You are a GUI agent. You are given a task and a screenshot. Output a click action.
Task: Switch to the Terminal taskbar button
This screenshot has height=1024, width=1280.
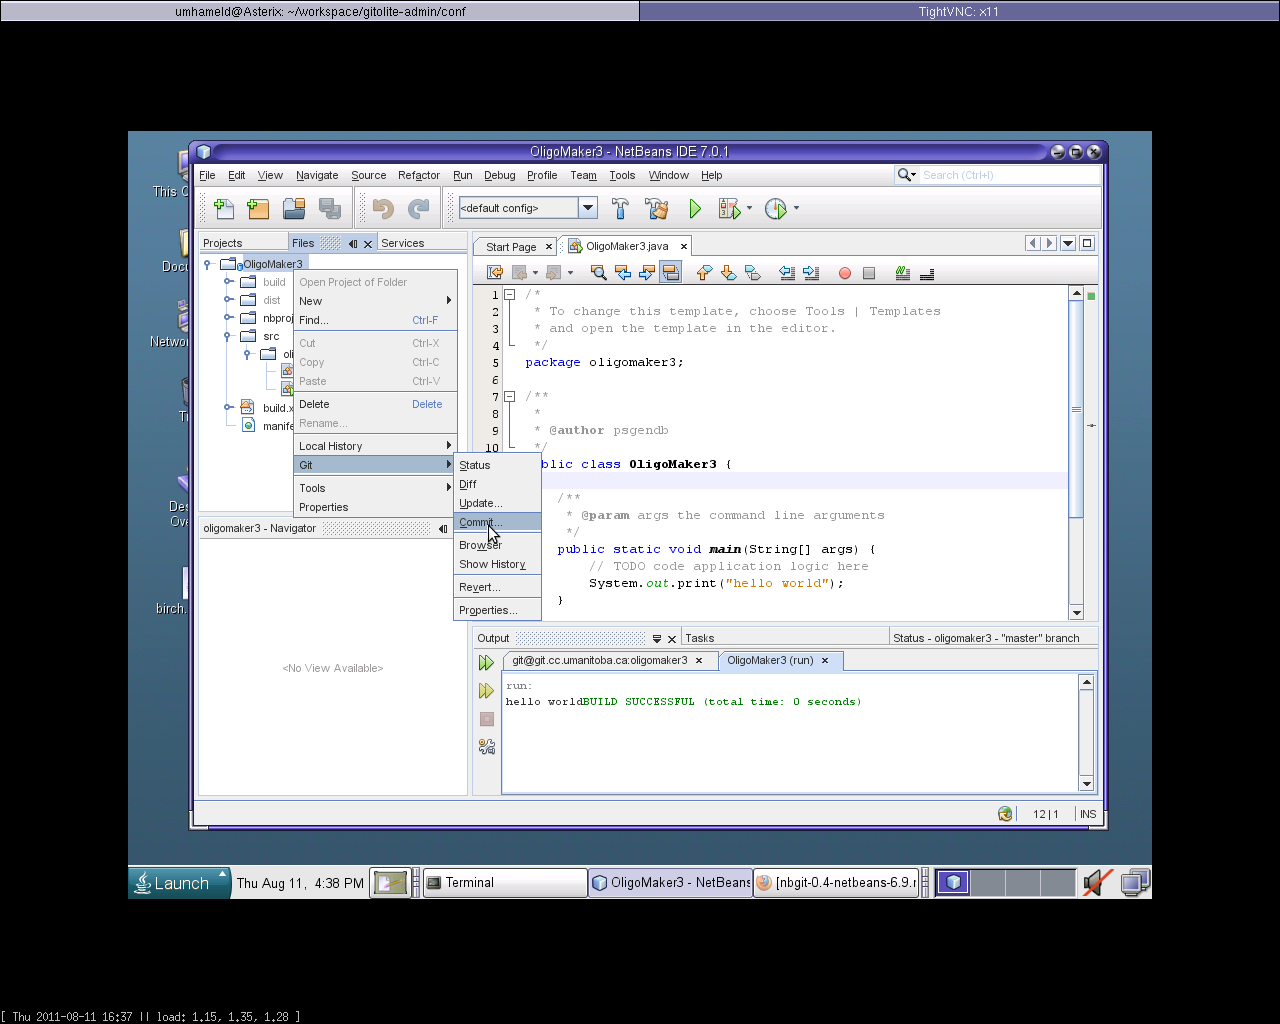tap(505, 883)
